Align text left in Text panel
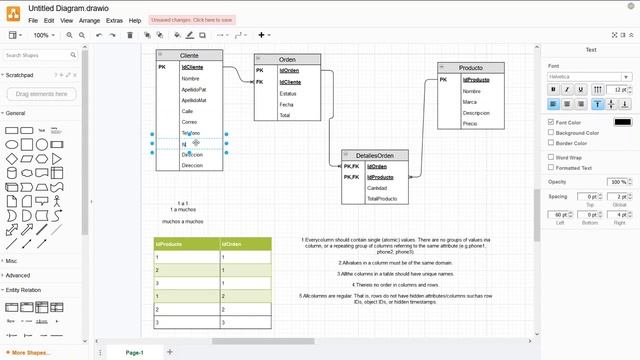The height and width of the screenshot is (360, 640). coord(553,104)
